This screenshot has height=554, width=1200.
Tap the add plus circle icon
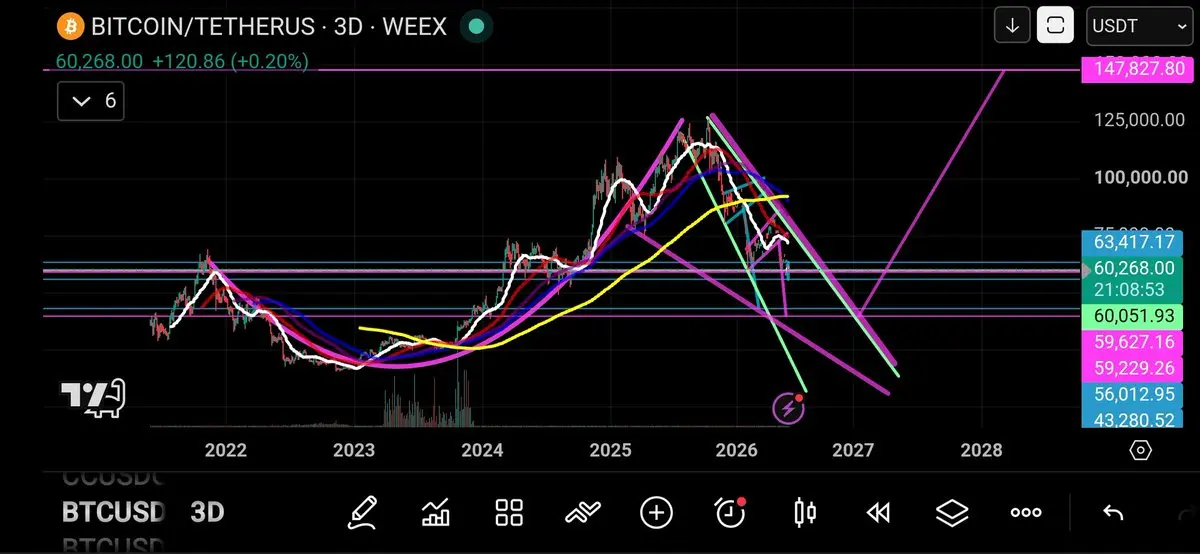tap(656, 513)
